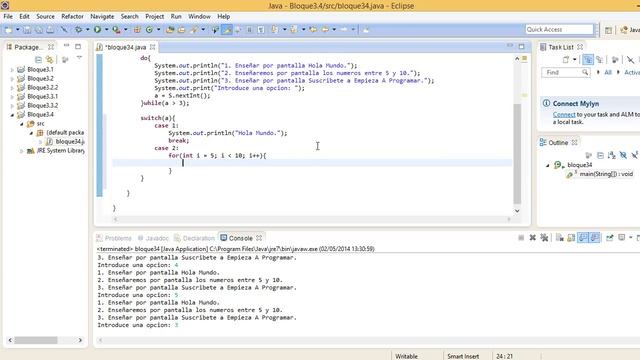
Task: Open the Refactor menu
Action: pos(72,16)
